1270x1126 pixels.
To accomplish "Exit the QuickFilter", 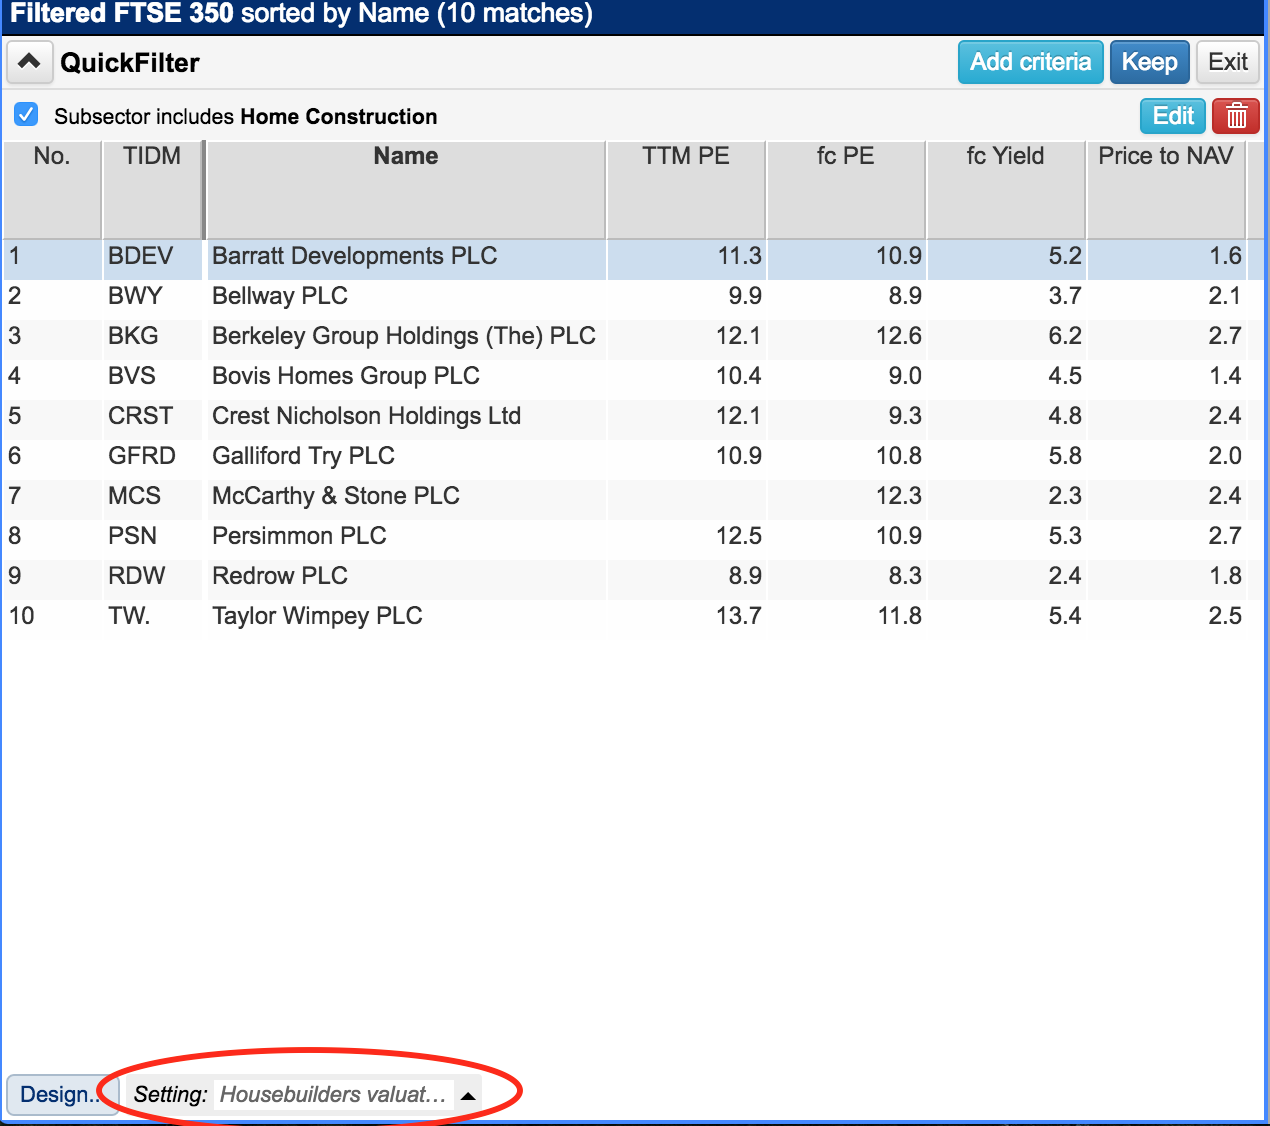I will click(x=1228, y=62).
